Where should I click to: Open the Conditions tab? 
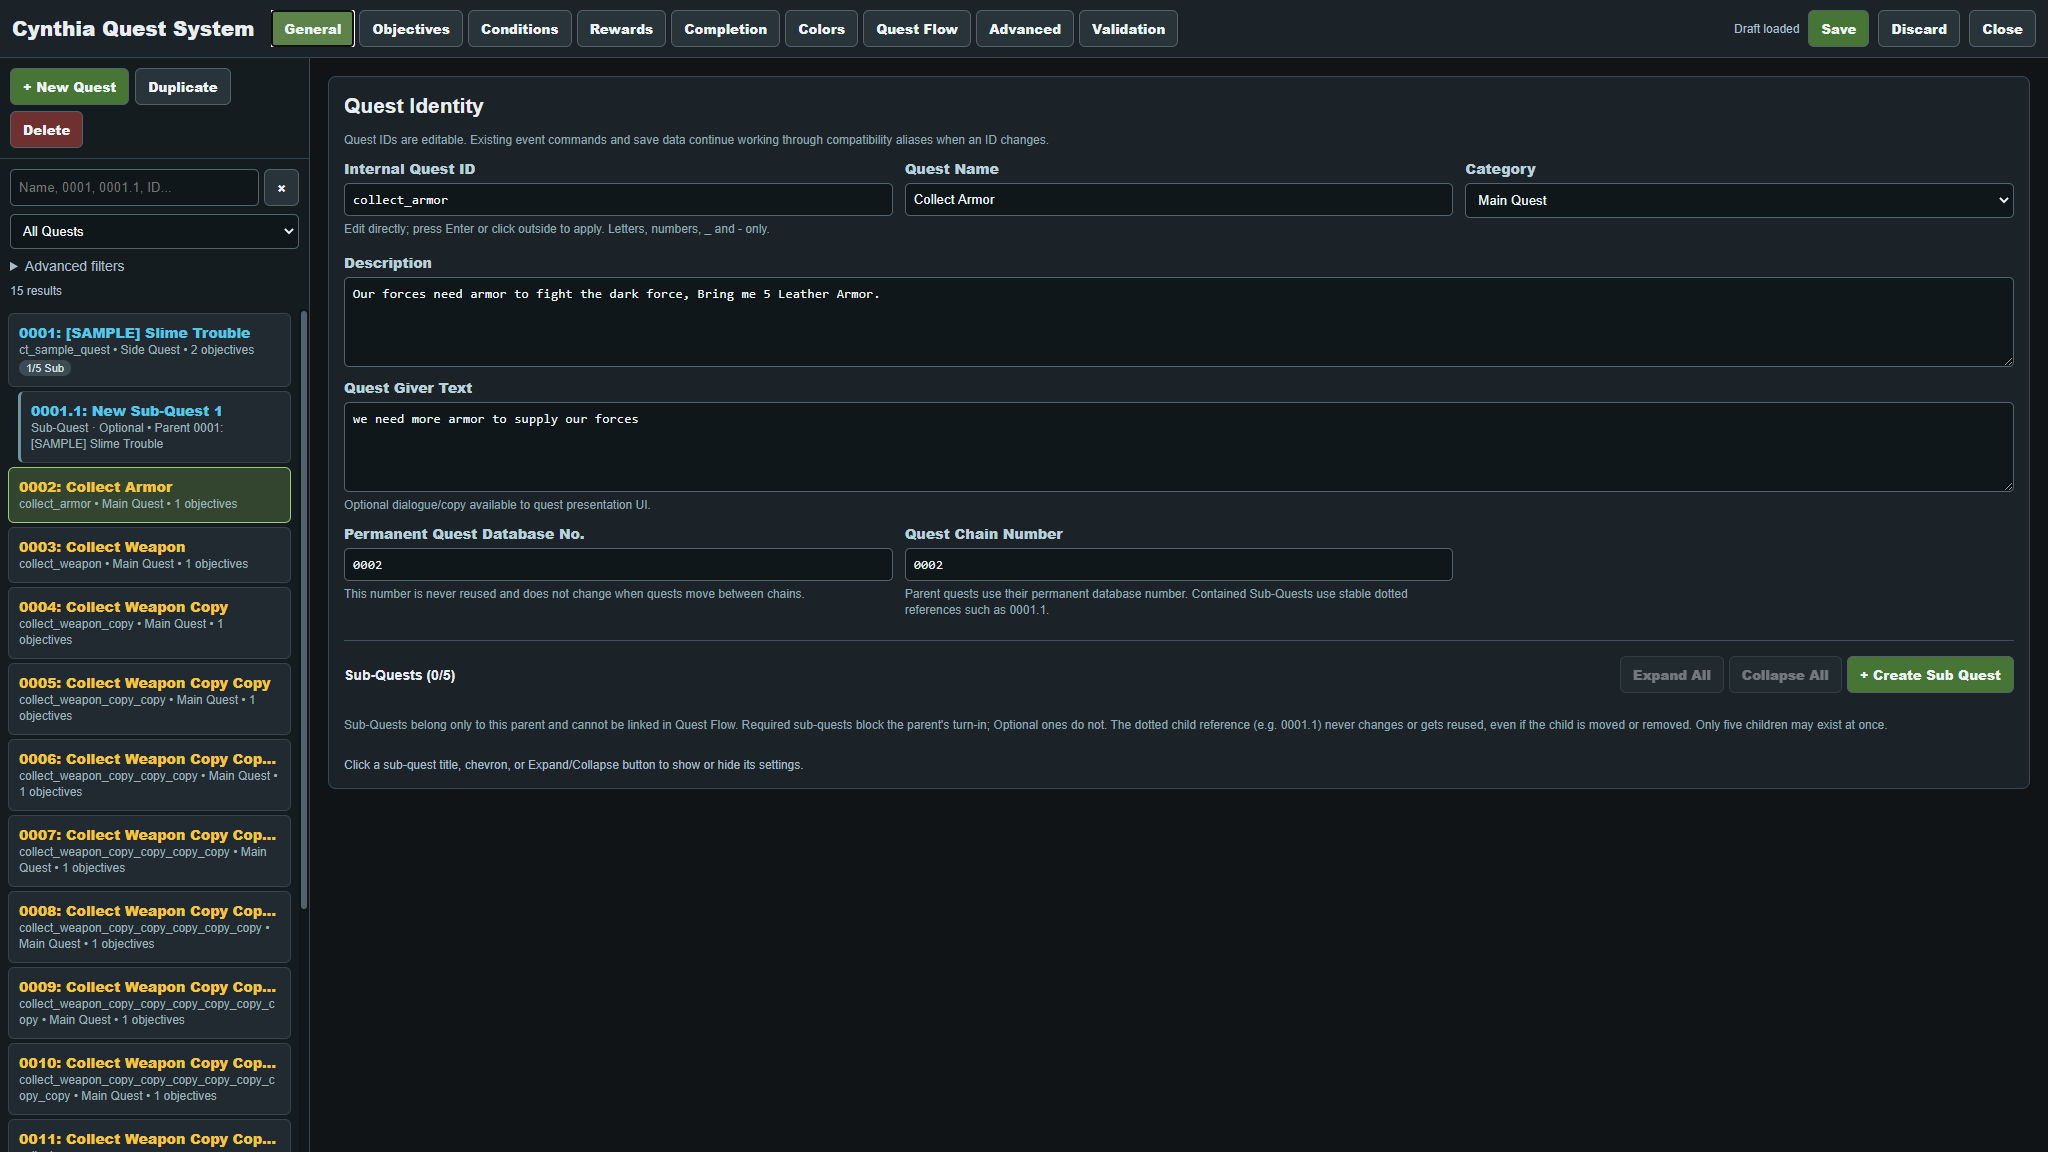click(x=519, y=29)
